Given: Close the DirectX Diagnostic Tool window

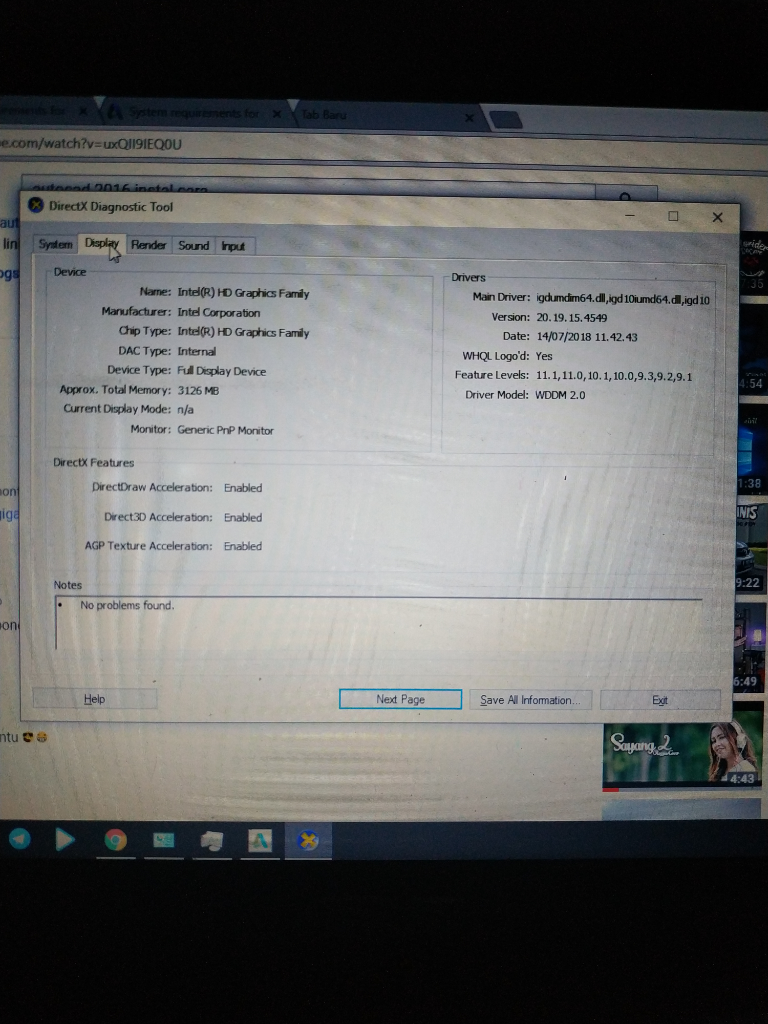Looking at the screenshot, I should (x=717, y=217).
